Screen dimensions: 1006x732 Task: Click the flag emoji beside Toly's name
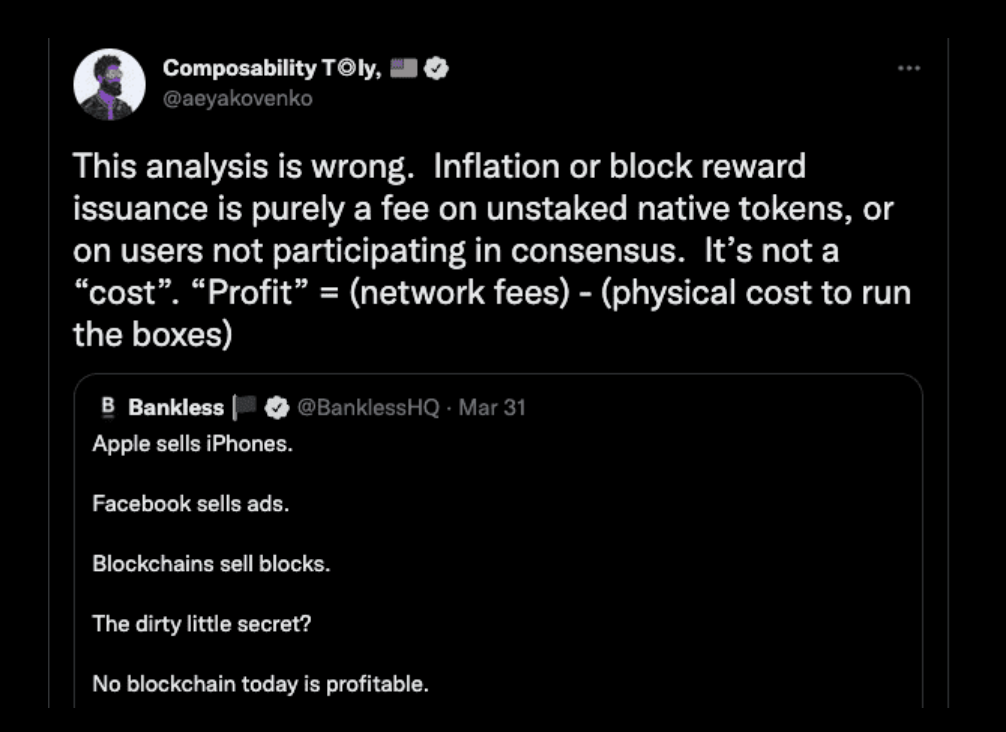pyautogui.click(x=404, y=67)
